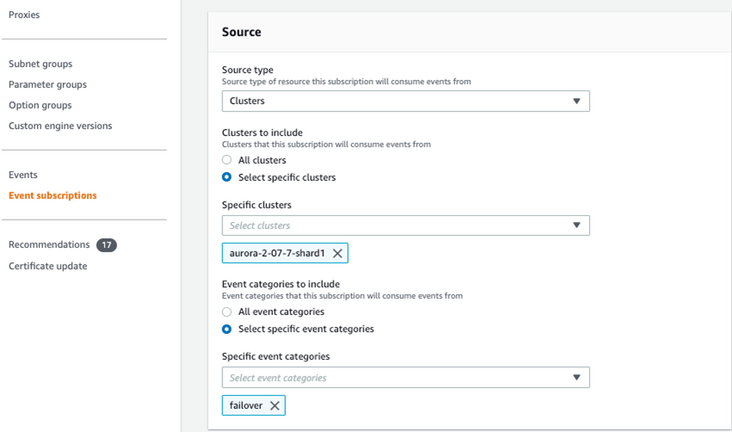The height and width of the screenshot is (432, 732).
Task: Expand the Select event categories dropdown
Action: click(x=405, y=378)
